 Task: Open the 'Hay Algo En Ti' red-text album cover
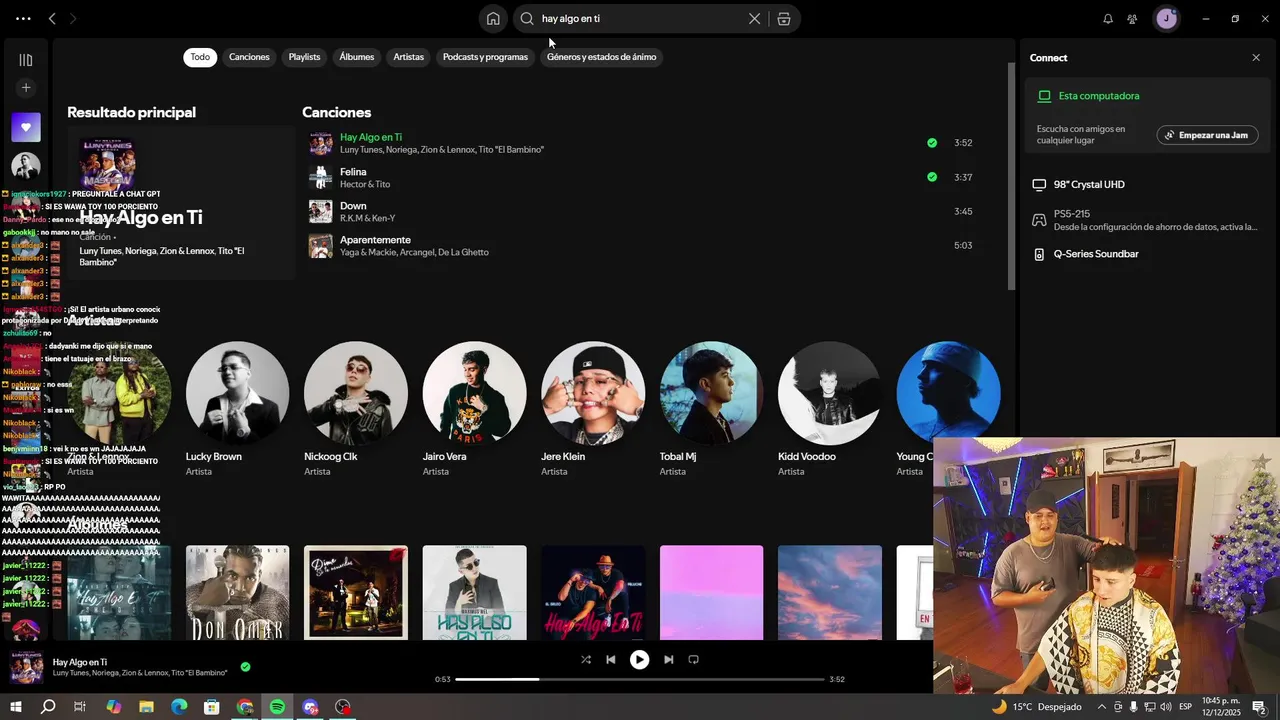click(x=593, y=592)
